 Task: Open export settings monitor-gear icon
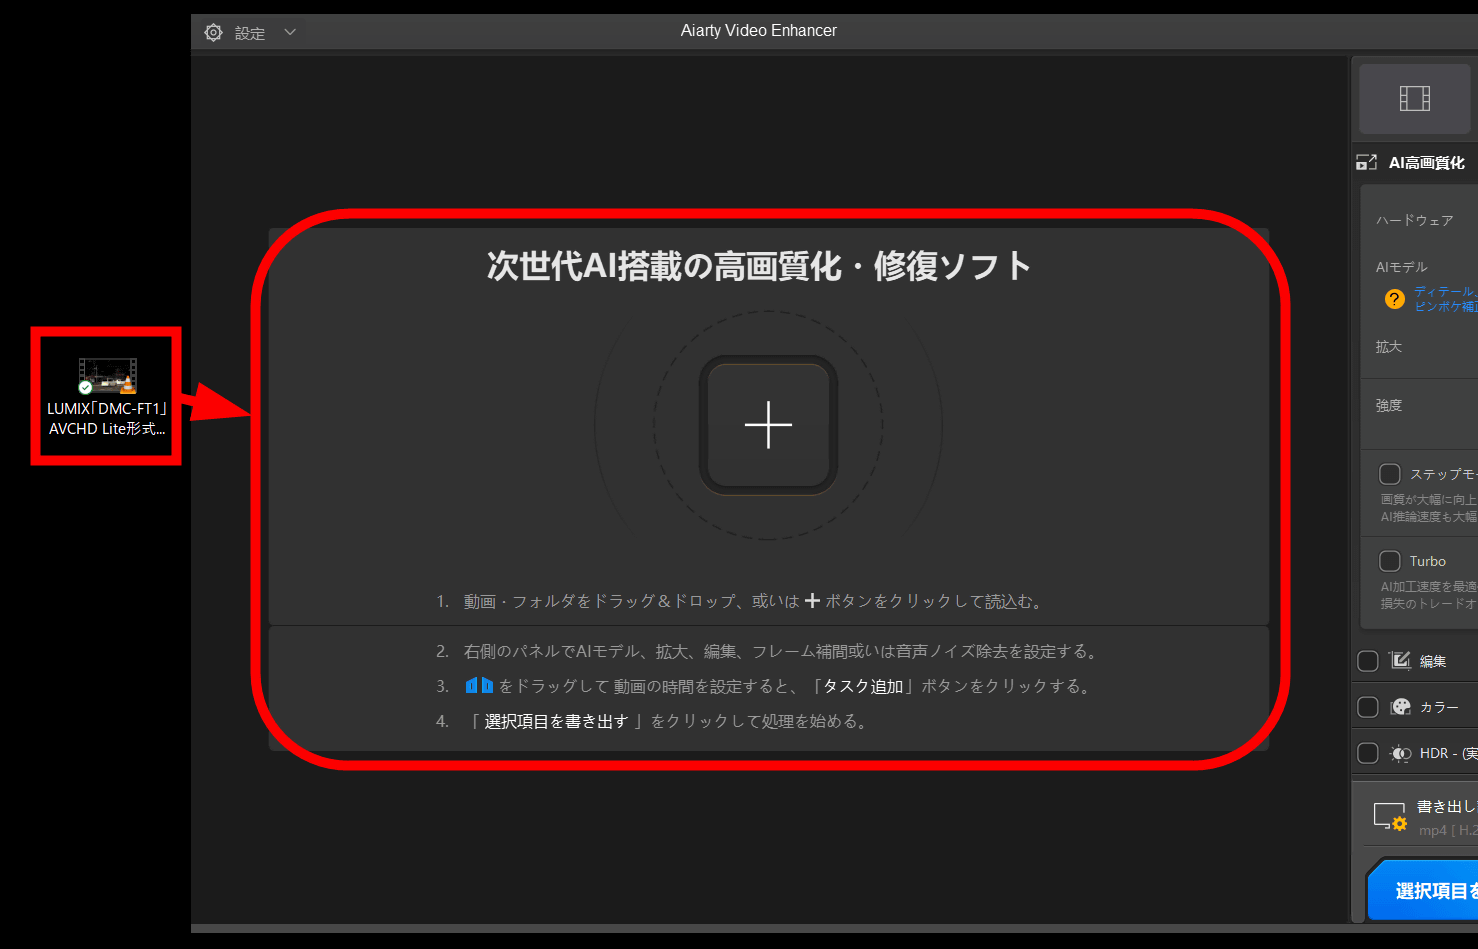[x=1389, y=817]
